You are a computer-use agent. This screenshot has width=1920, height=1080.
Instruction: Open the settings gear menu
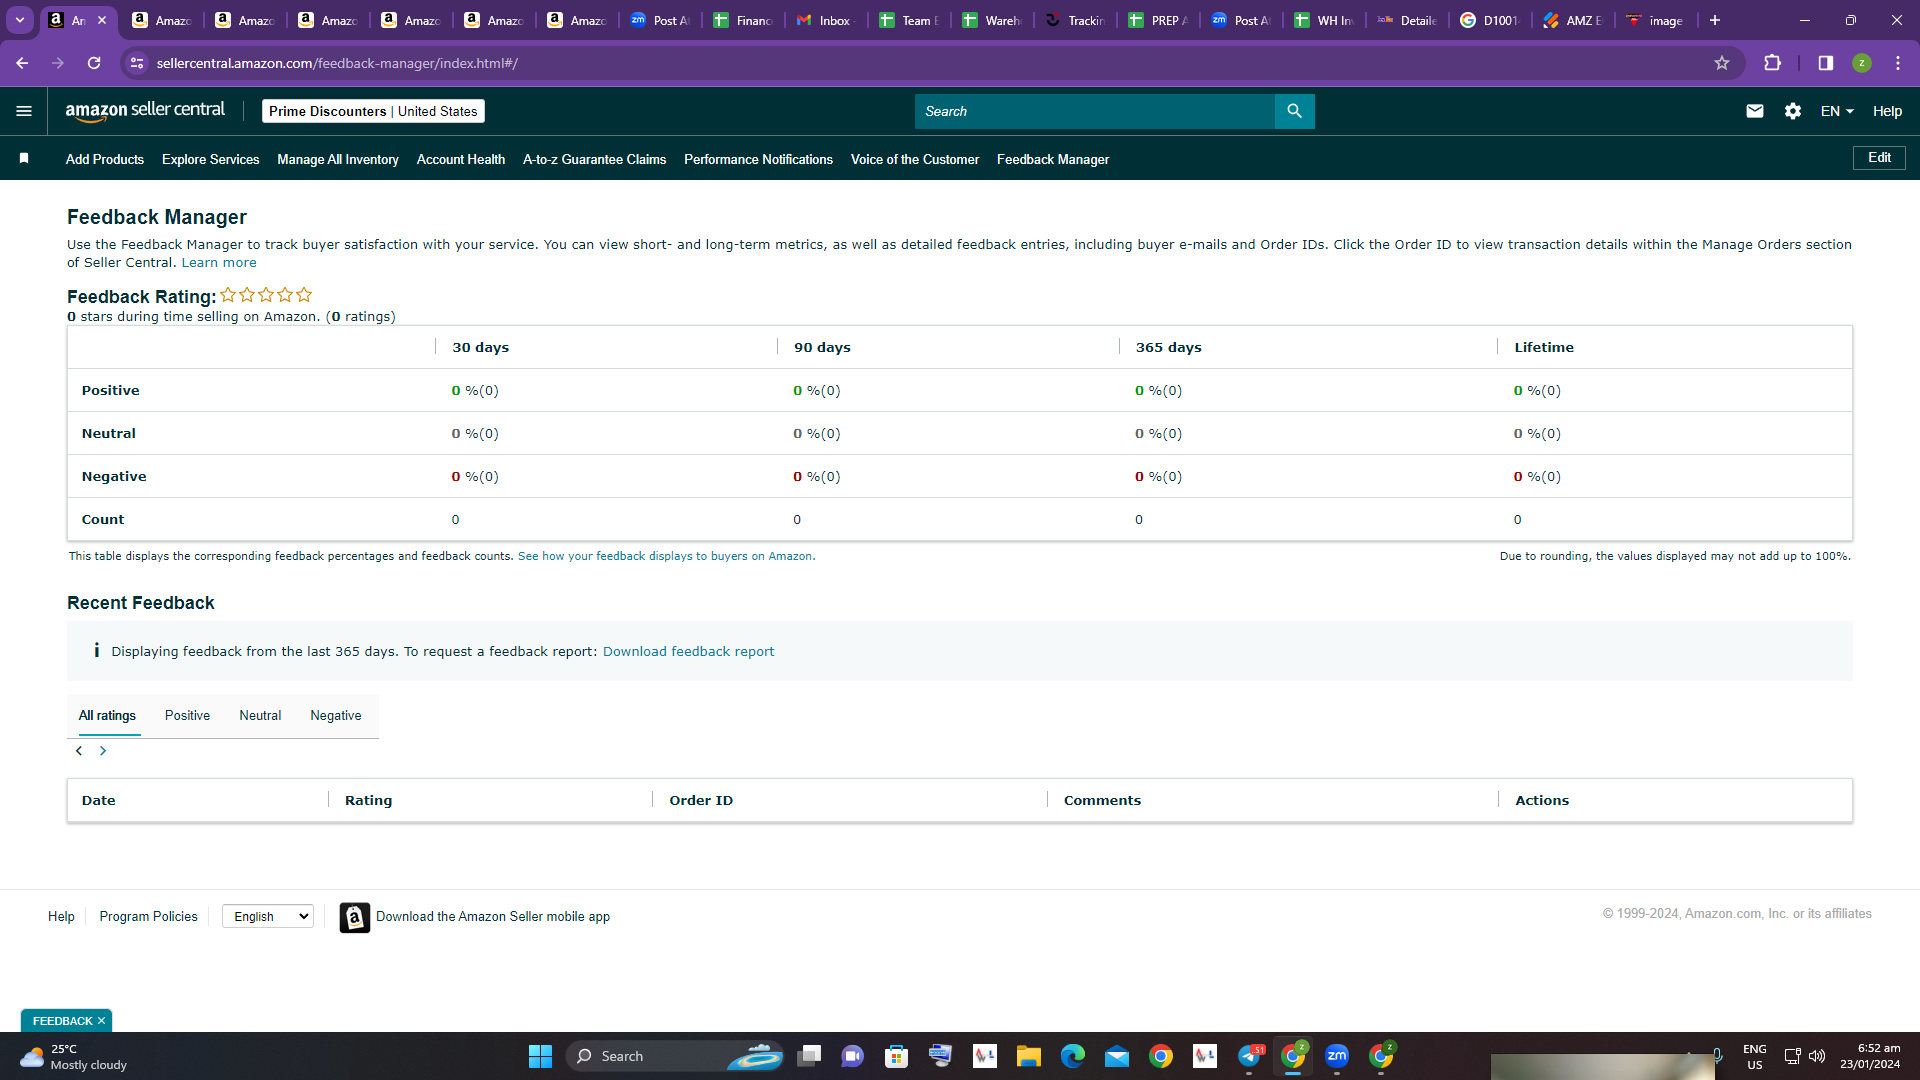pos(1793,111)
